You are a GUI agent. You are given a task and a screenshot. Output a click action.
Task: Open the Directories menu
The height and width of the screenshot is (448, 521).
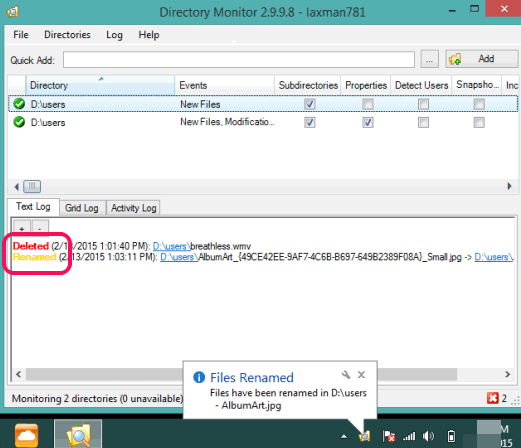[67, 35]
